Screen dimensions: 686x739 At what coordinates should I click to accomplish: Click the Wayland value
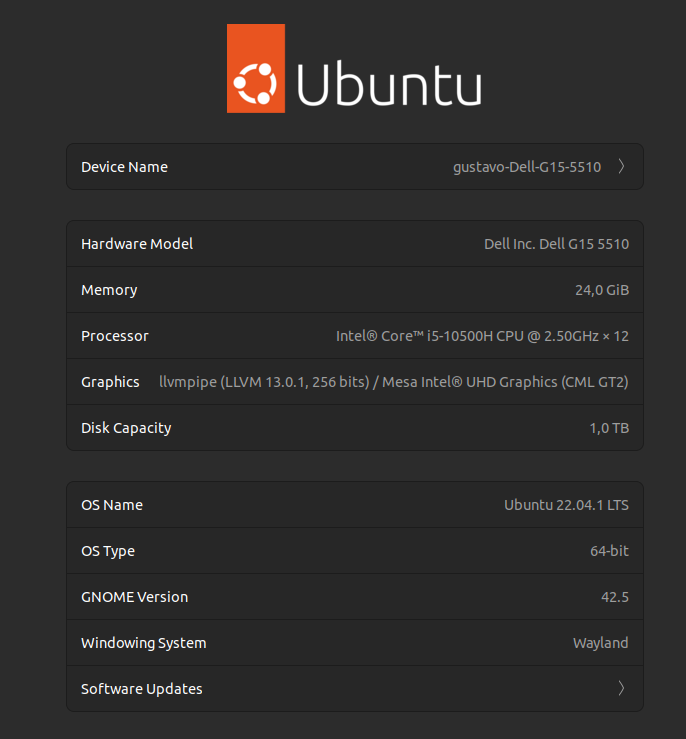point(601,643)
